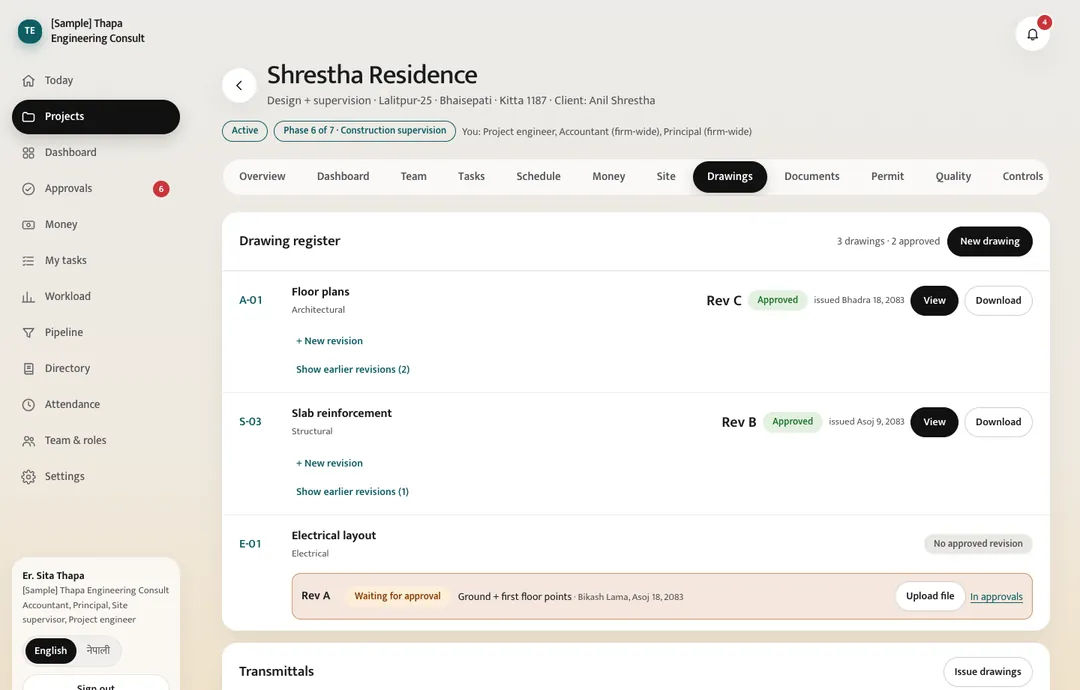View Floor plans Rev C
The height and width of the screenshot is (690, 1080).
pyautogui.click(x=934, y=300)
